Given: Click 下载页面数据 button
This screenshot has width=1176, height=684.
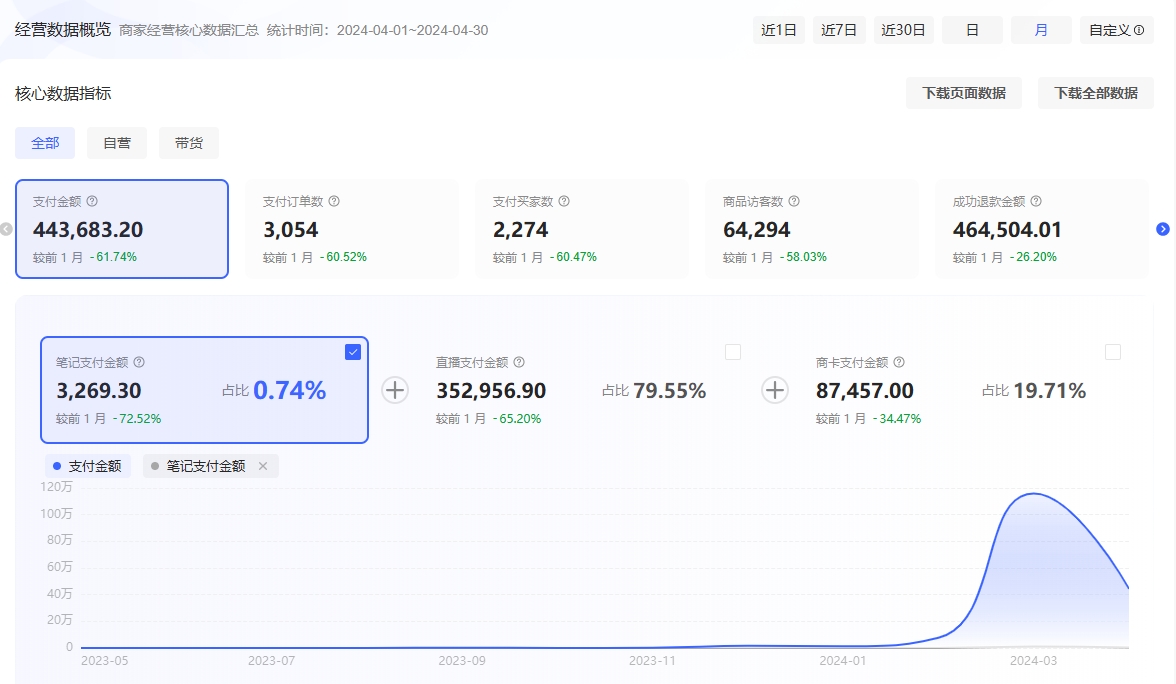Looking at the screenshot, I should tap(964, 93).
